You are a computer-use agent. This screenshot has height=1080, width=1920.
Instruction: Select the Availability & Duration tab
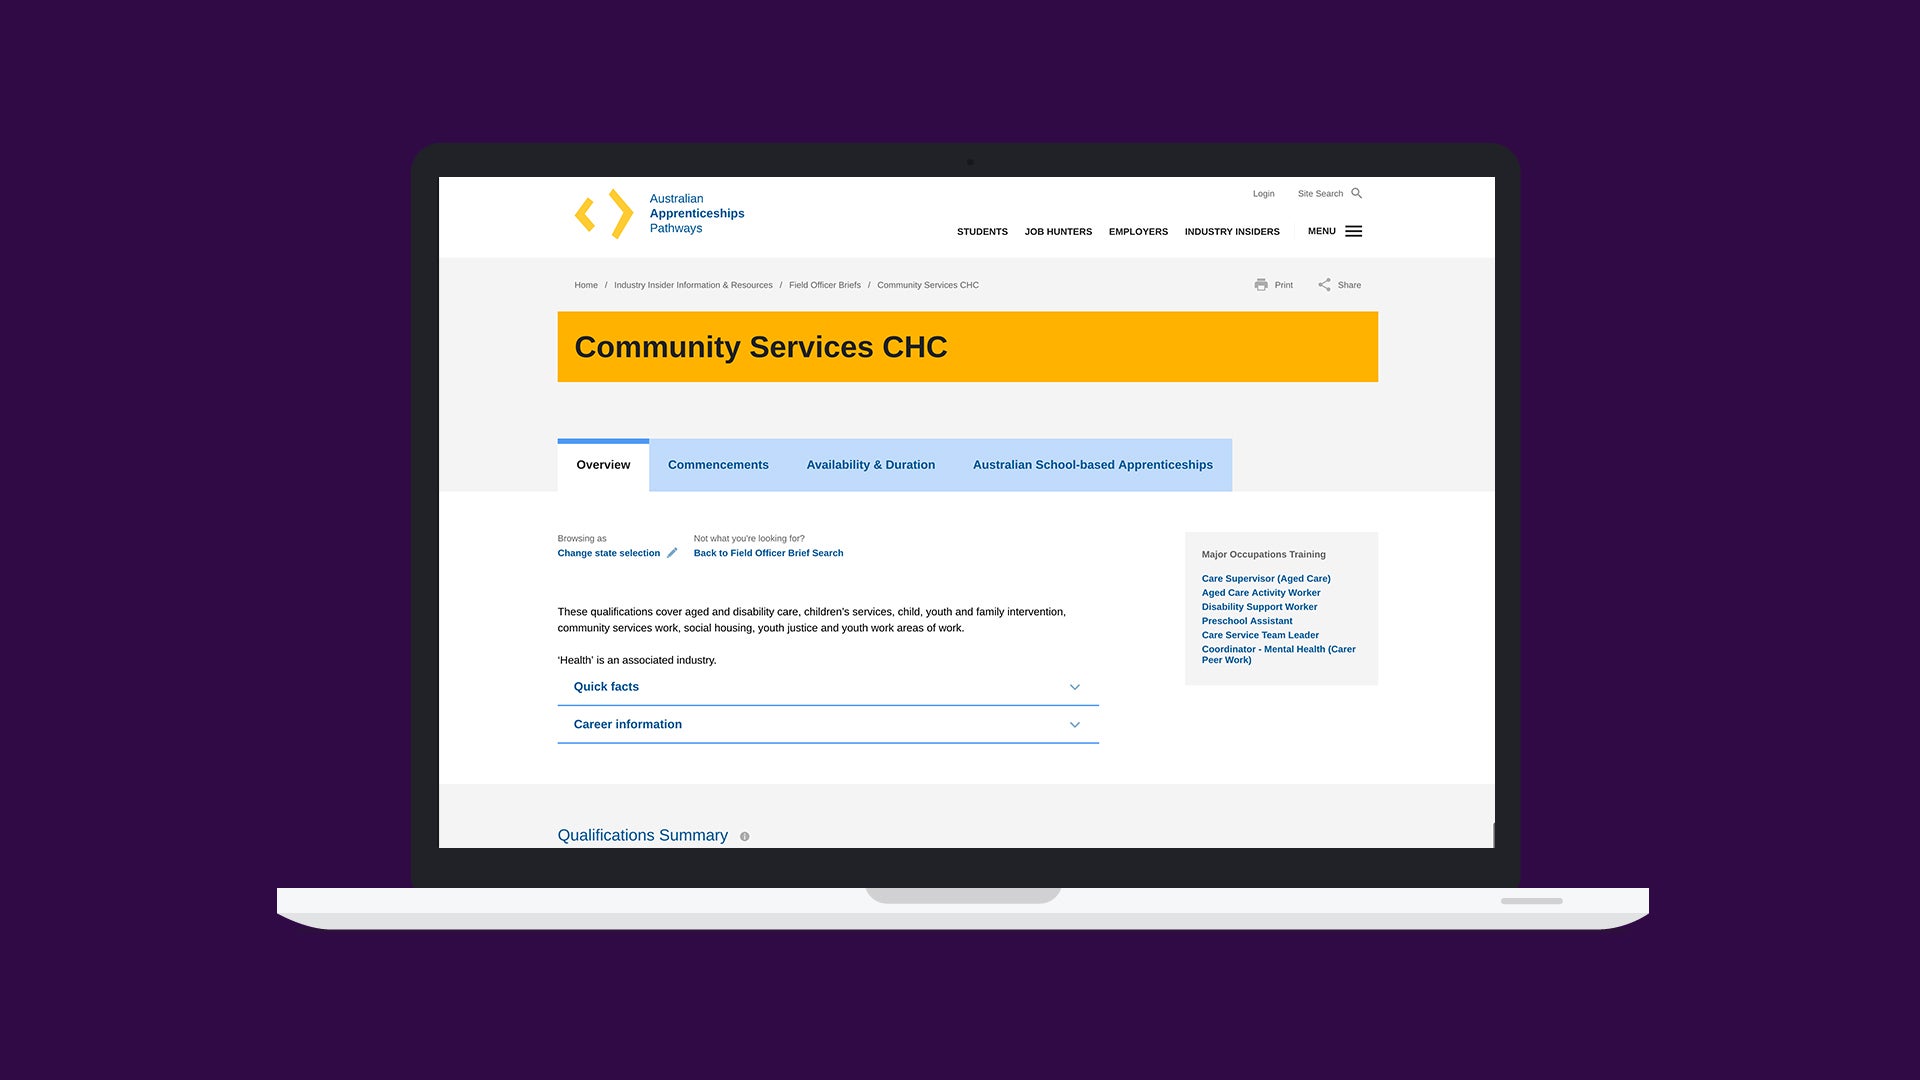[870, 464]
